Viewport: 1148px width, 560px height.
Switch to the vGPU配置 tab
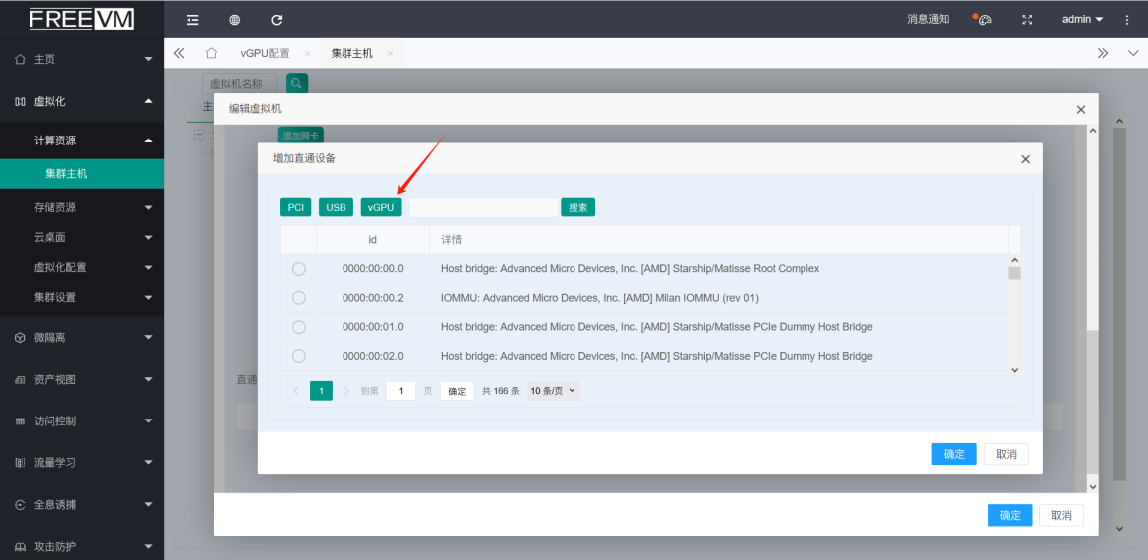265,53
